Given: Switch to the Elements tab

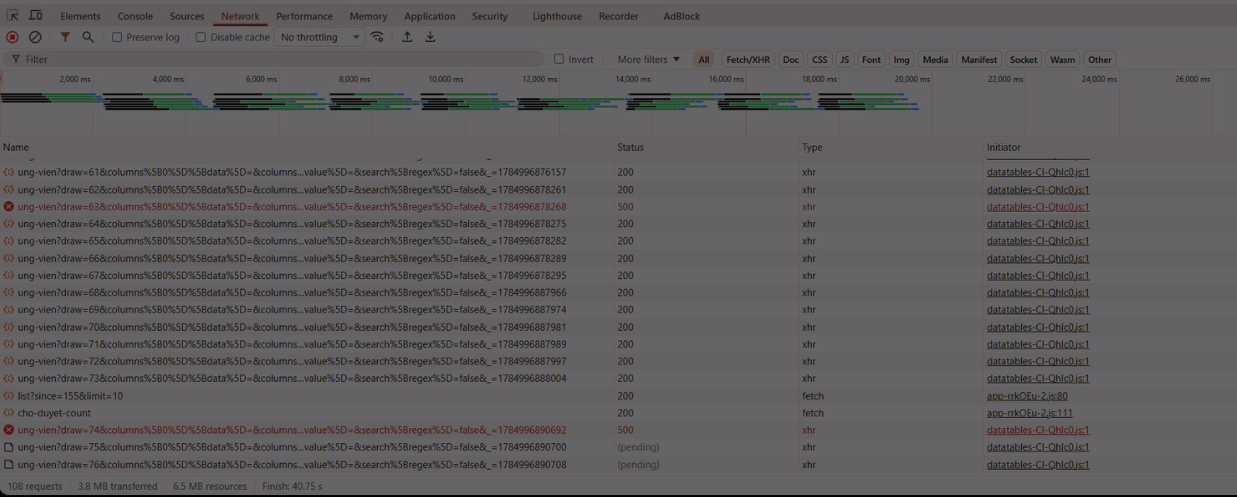Looking at the screenshot, I should coord(80,16).
